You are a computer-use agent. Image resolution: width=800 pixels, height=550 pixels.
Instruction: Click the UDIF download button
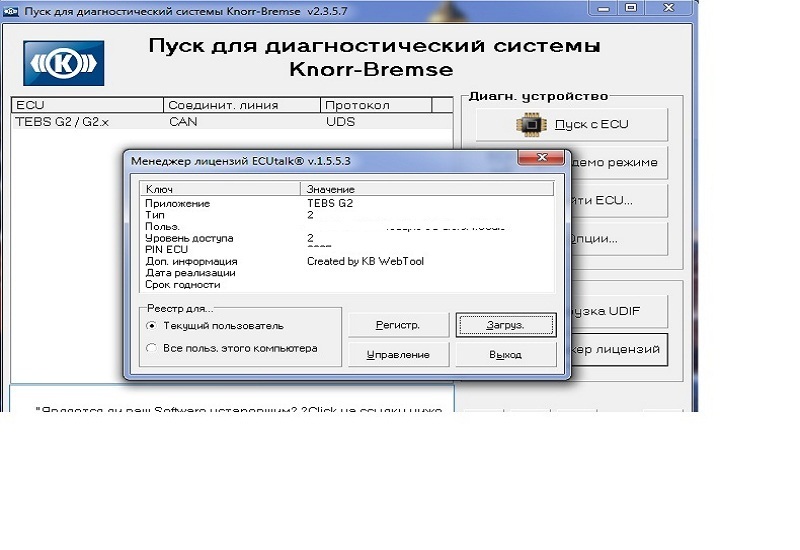(619, 311)
